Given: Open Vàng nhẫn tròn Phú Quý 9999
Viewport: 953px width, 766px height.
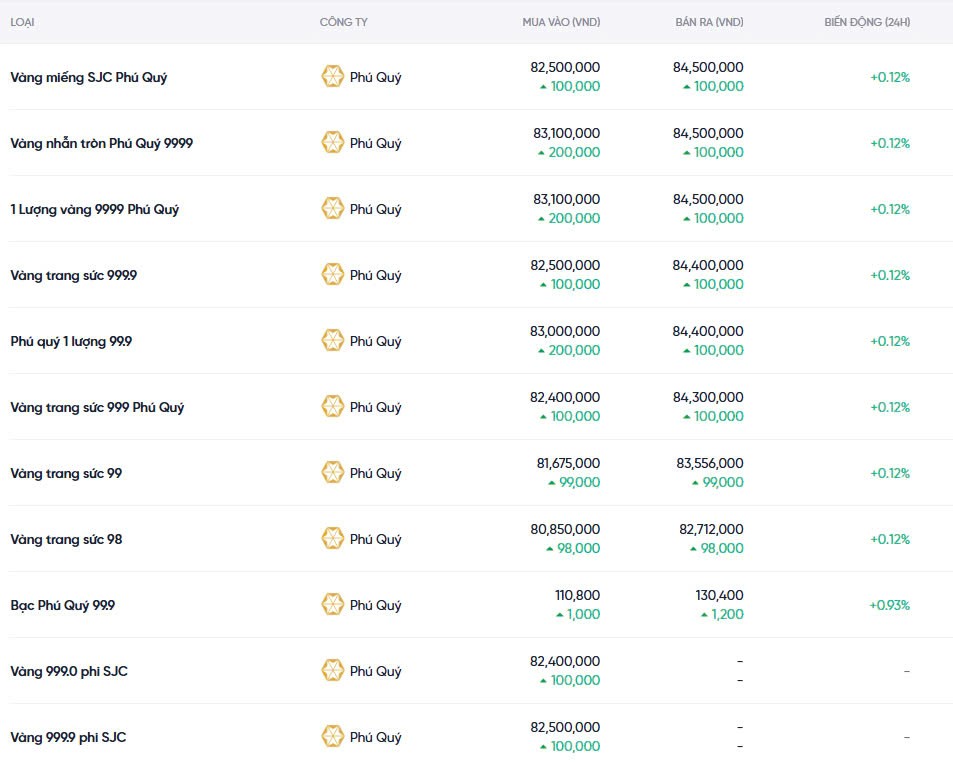Looking at the screenshot, I should tap(101, 143).
